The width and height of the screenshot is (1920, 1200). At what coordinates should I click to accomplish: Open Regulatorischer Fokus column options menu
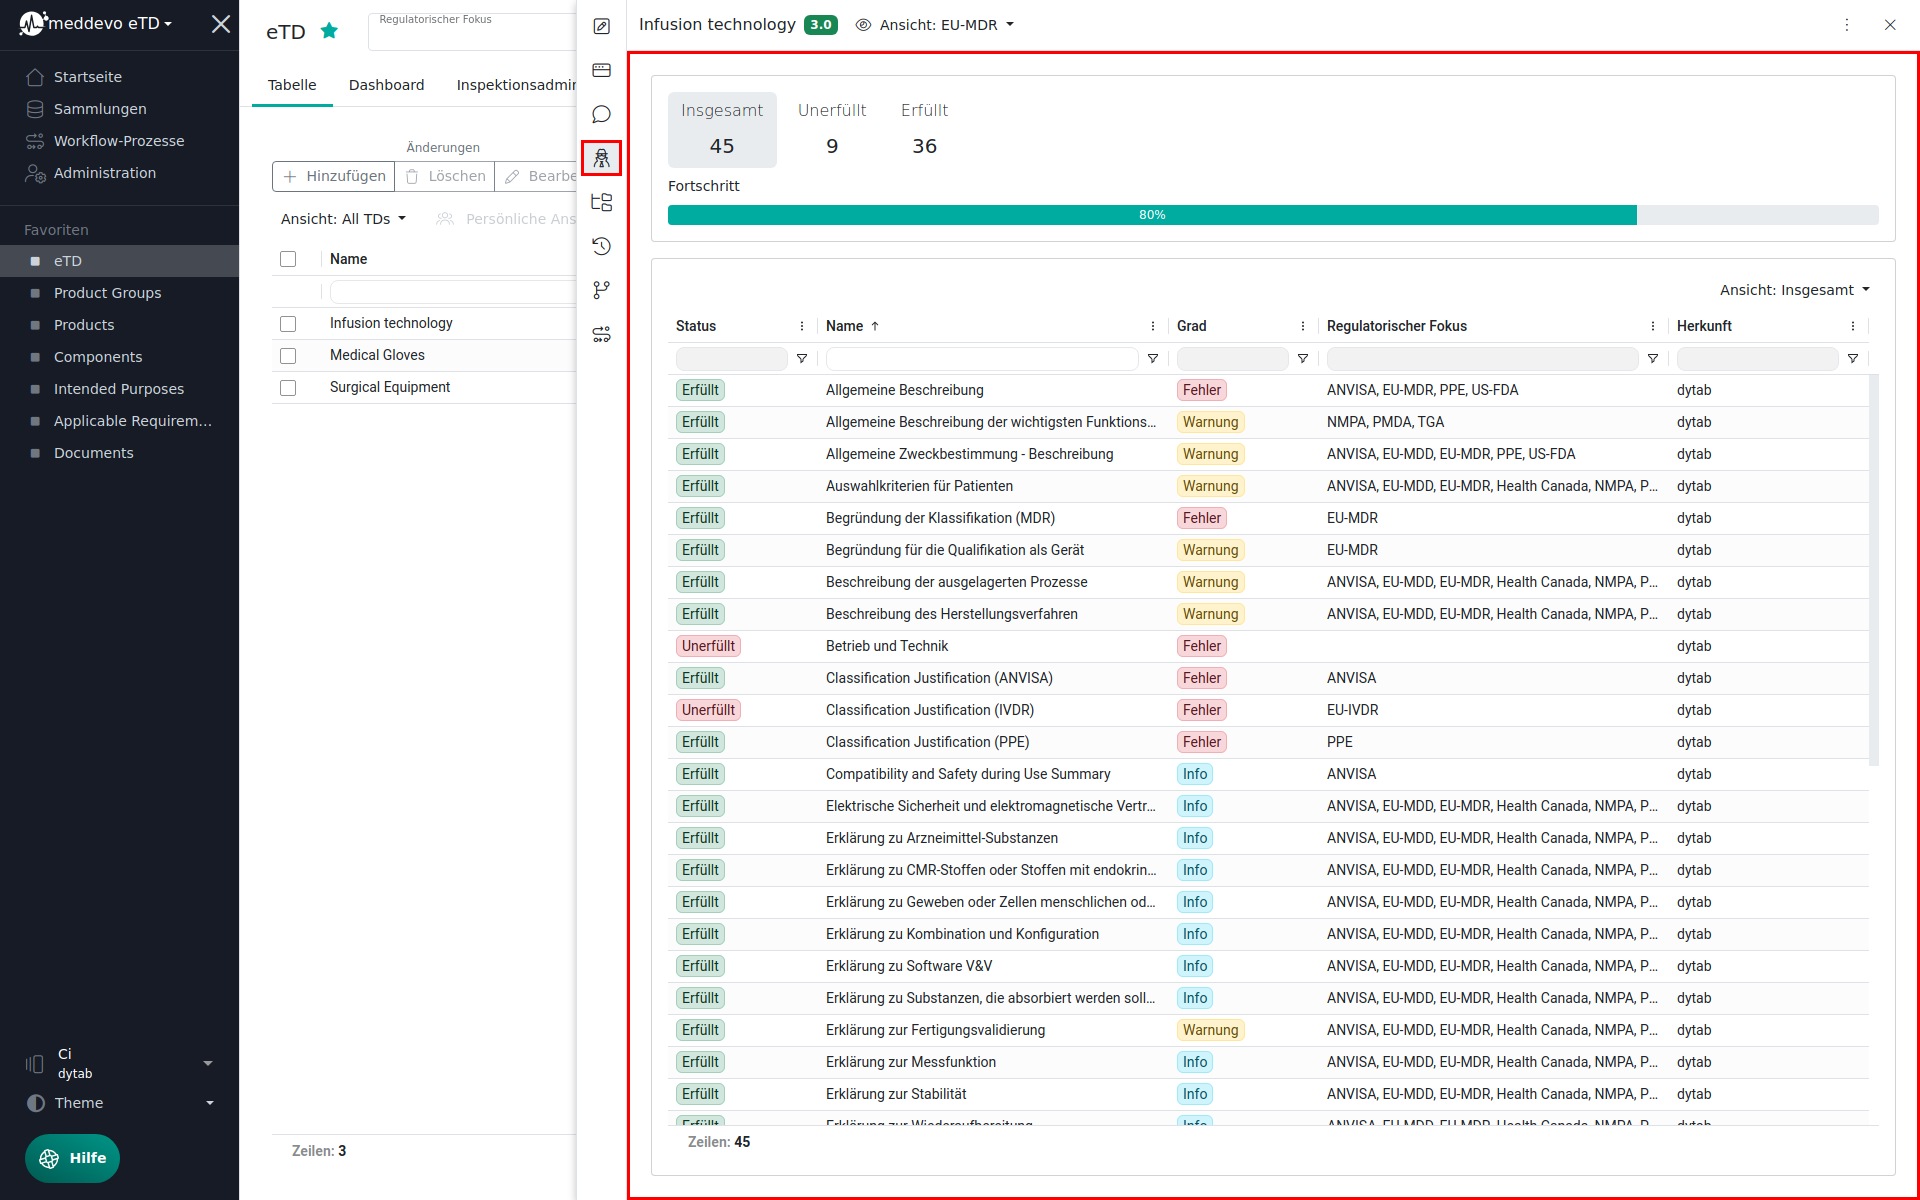(1653, 326)
